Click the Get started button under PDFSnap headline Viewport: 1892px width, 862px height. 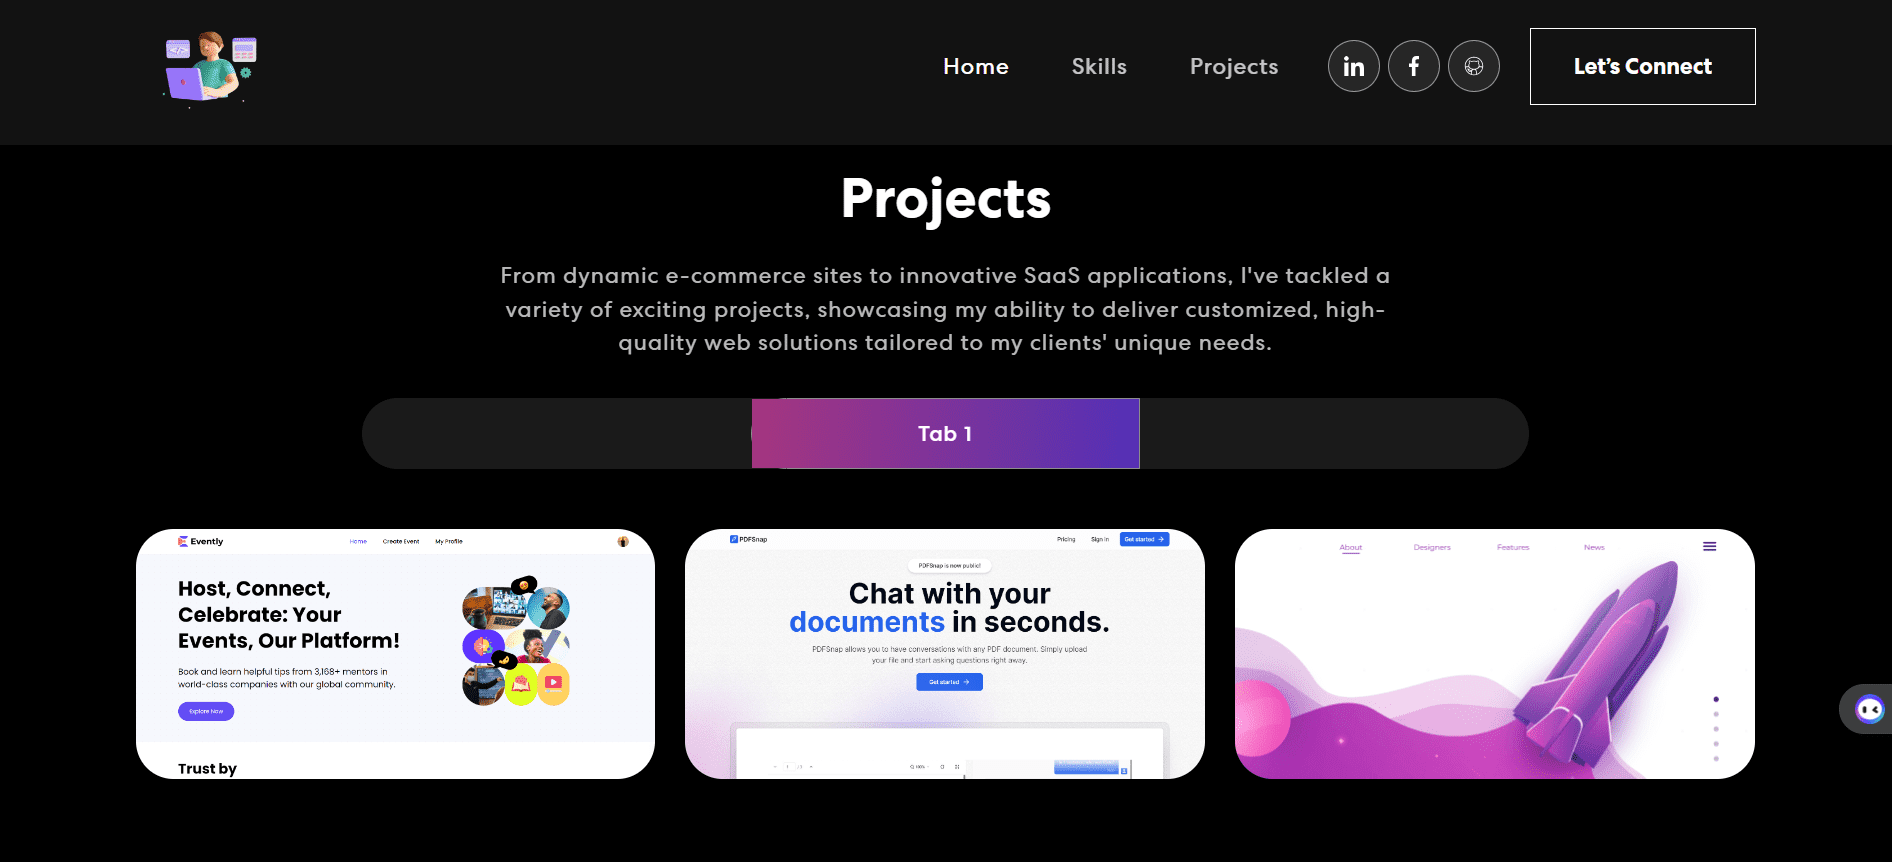pos(949,682)
